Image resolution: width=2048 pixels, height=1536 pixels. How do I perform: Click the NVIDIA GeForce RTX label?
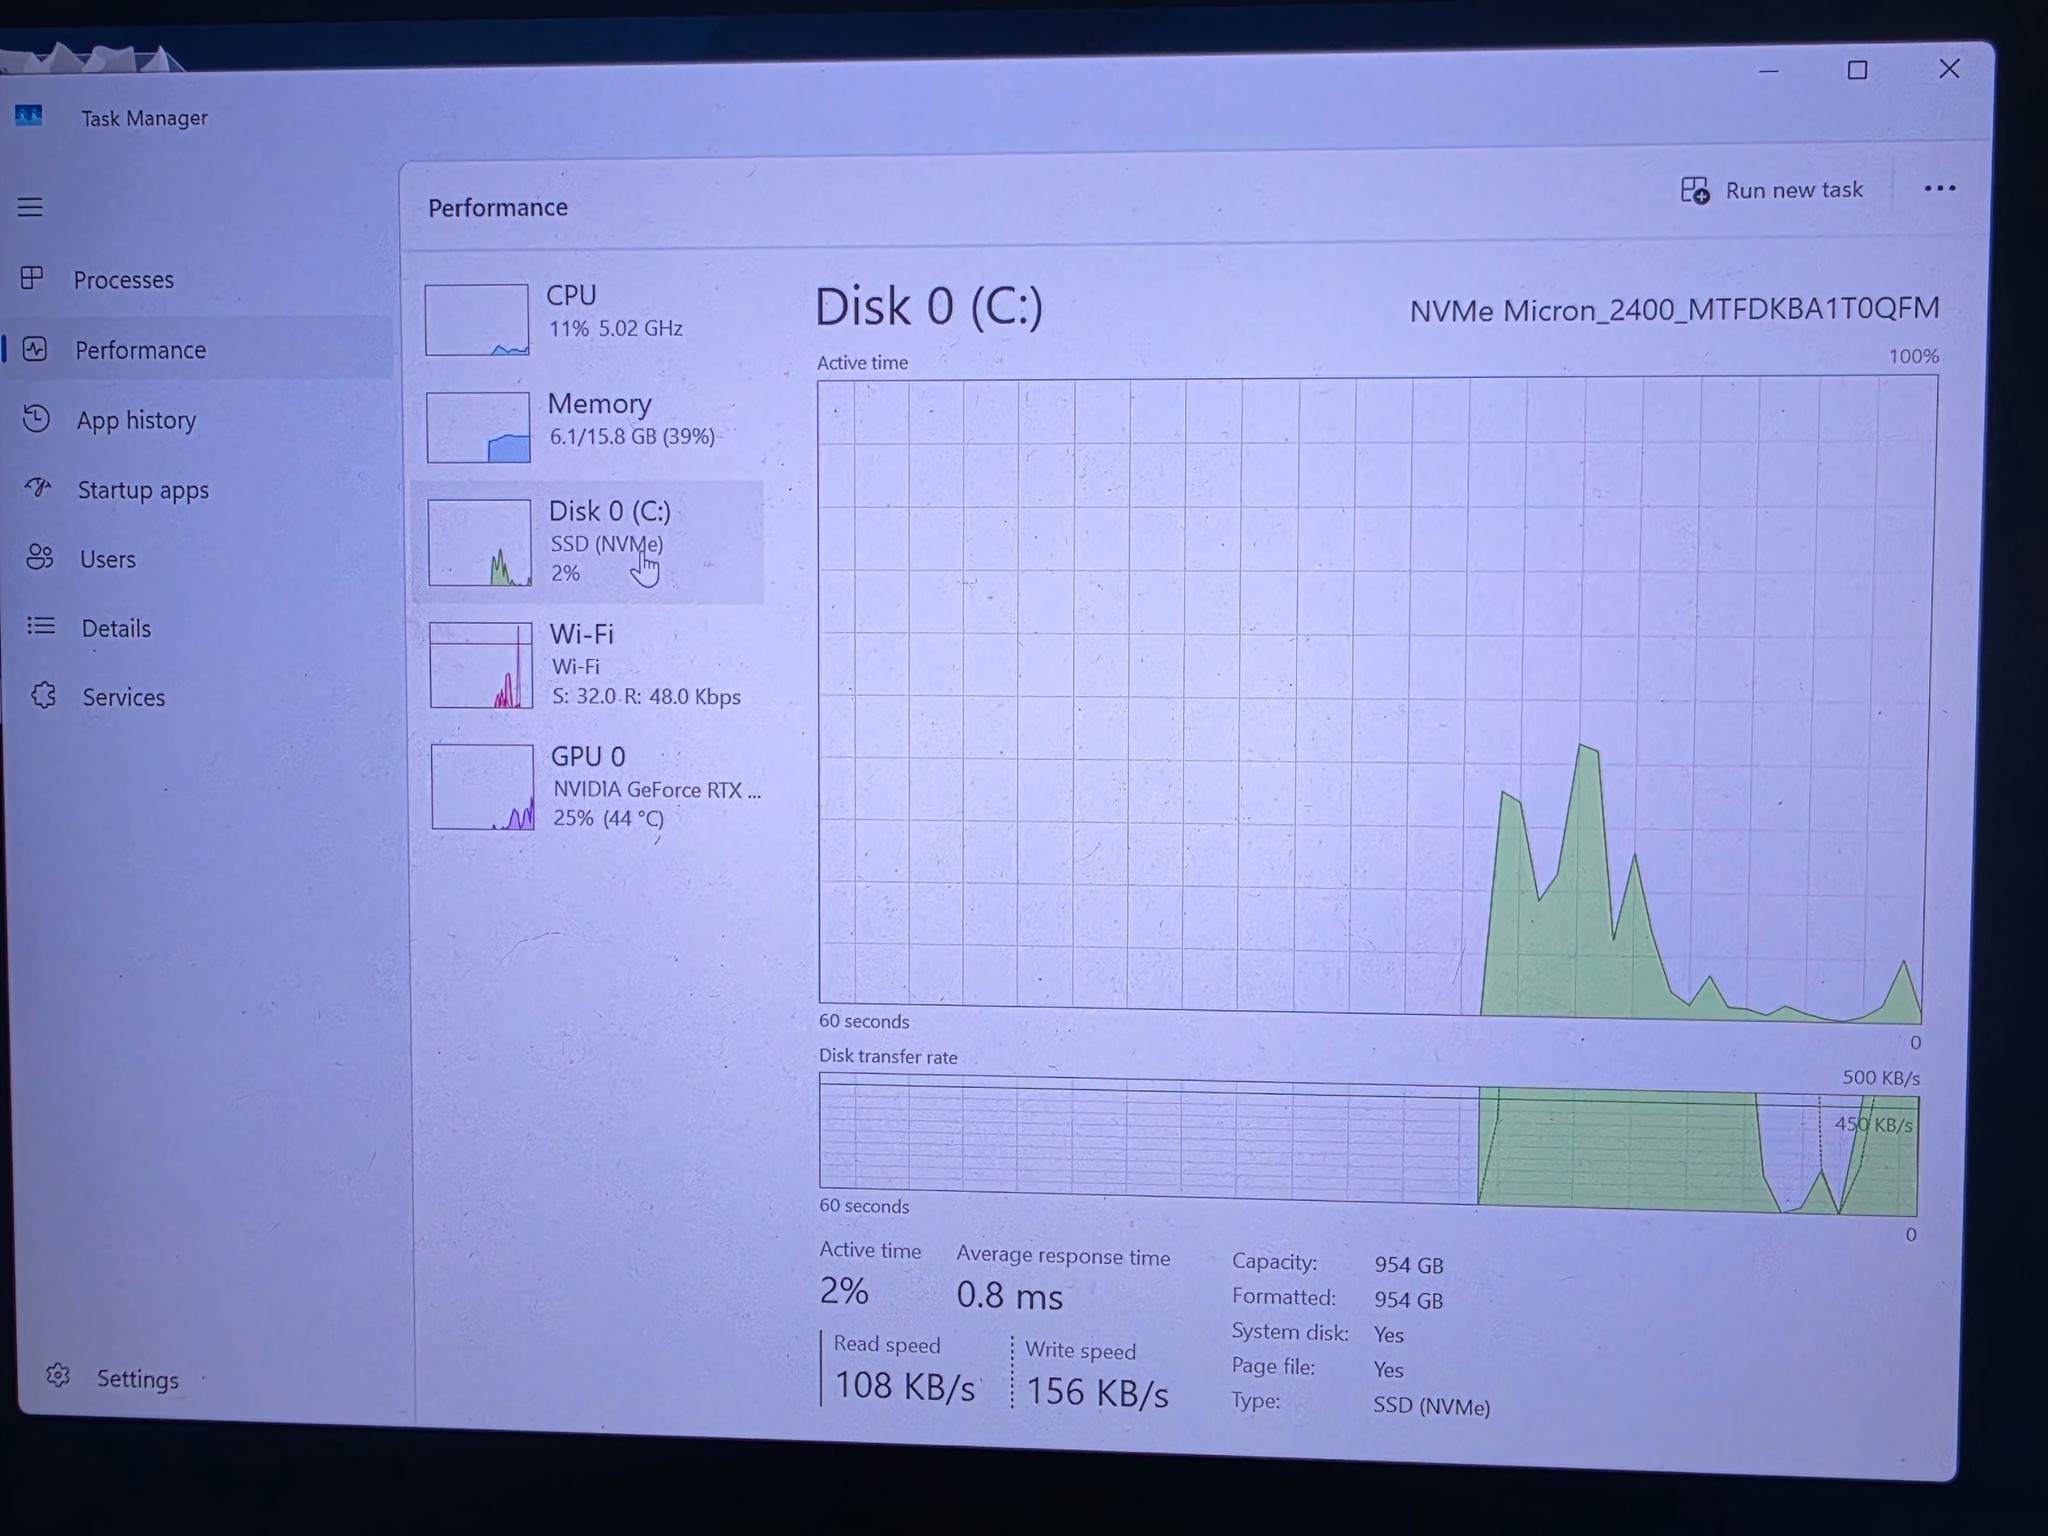coord(657,790)
